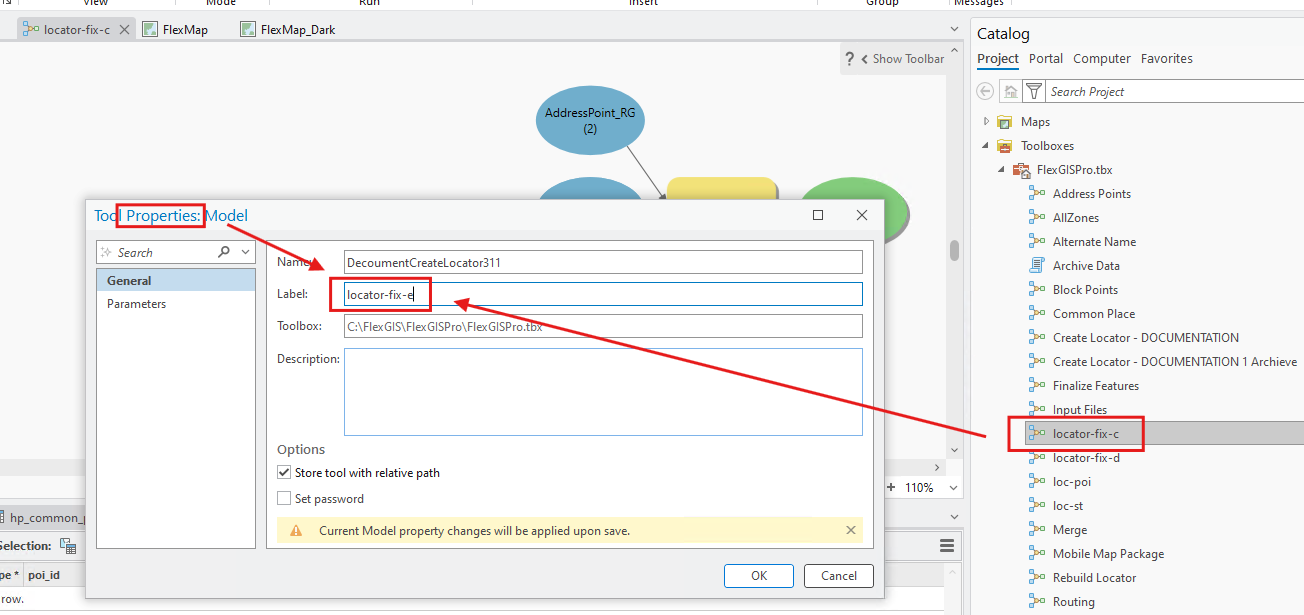
Task: Click the Description text area
Action: [x=603, y=391]
